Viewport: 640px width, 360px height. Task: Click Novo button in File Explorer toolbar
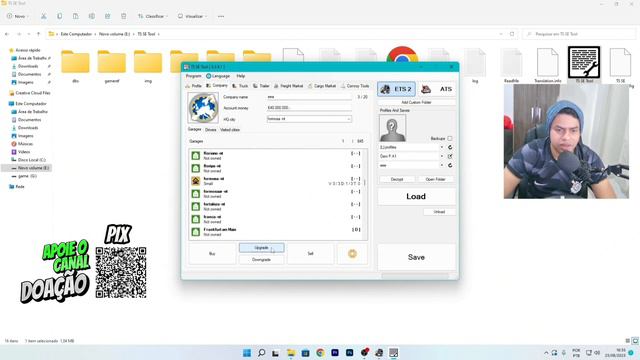pyautogui.click(x=17, y=16)
